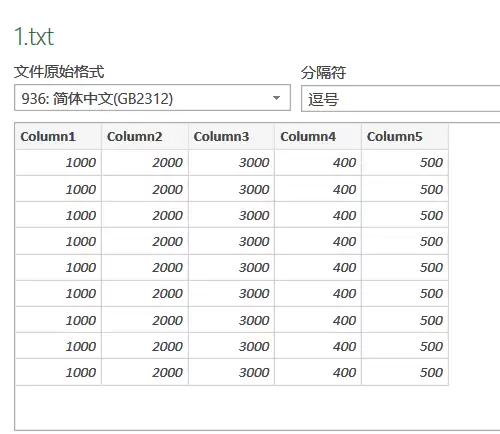Viewport: 500px width, 434px height.
Task: Click the 分隔符 label
Action: pyautogui.click(x=323, y=72)
